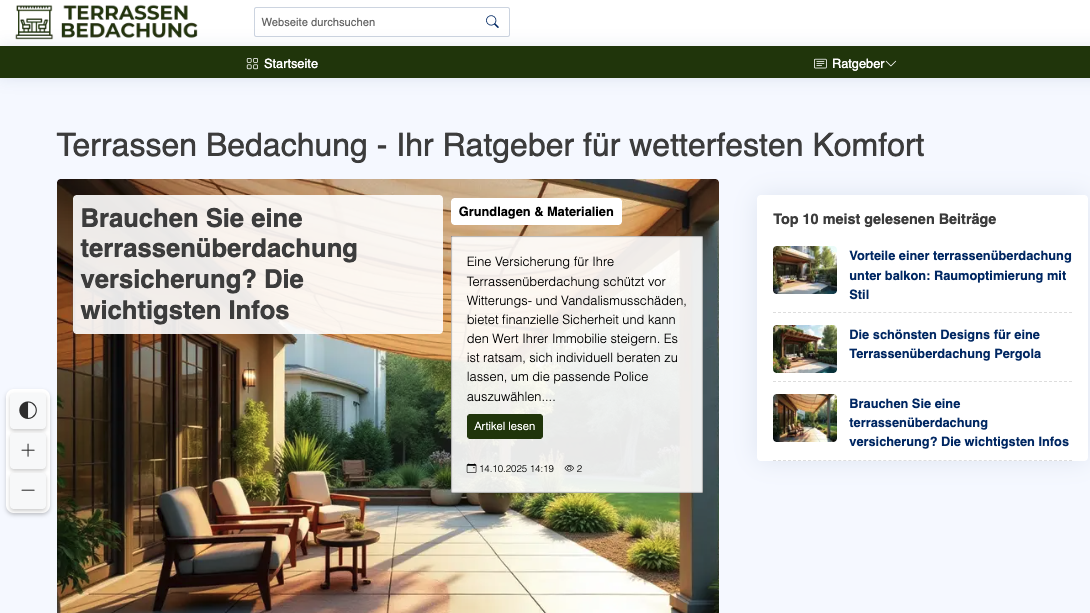
Task: Decrease font size with minus button
Action: pos(28,490)
